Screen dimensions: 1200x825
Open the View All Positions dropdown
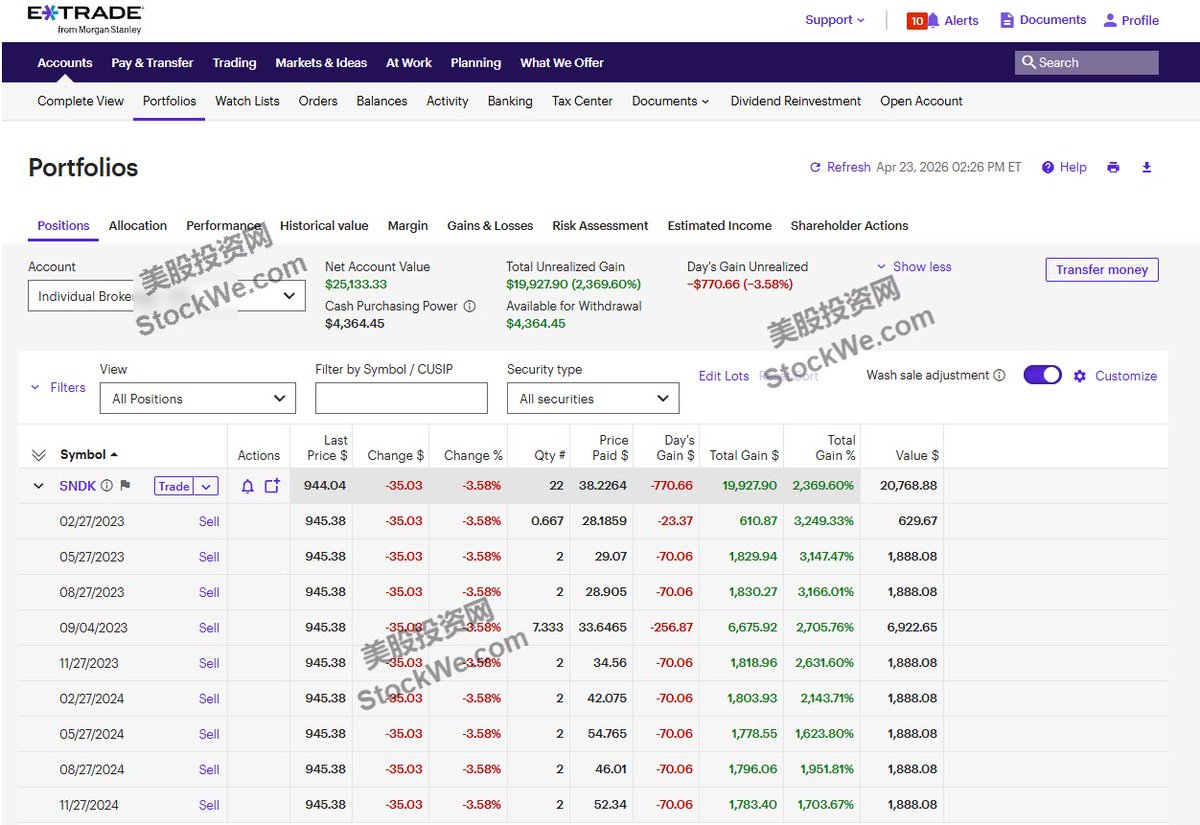[198, 398]
